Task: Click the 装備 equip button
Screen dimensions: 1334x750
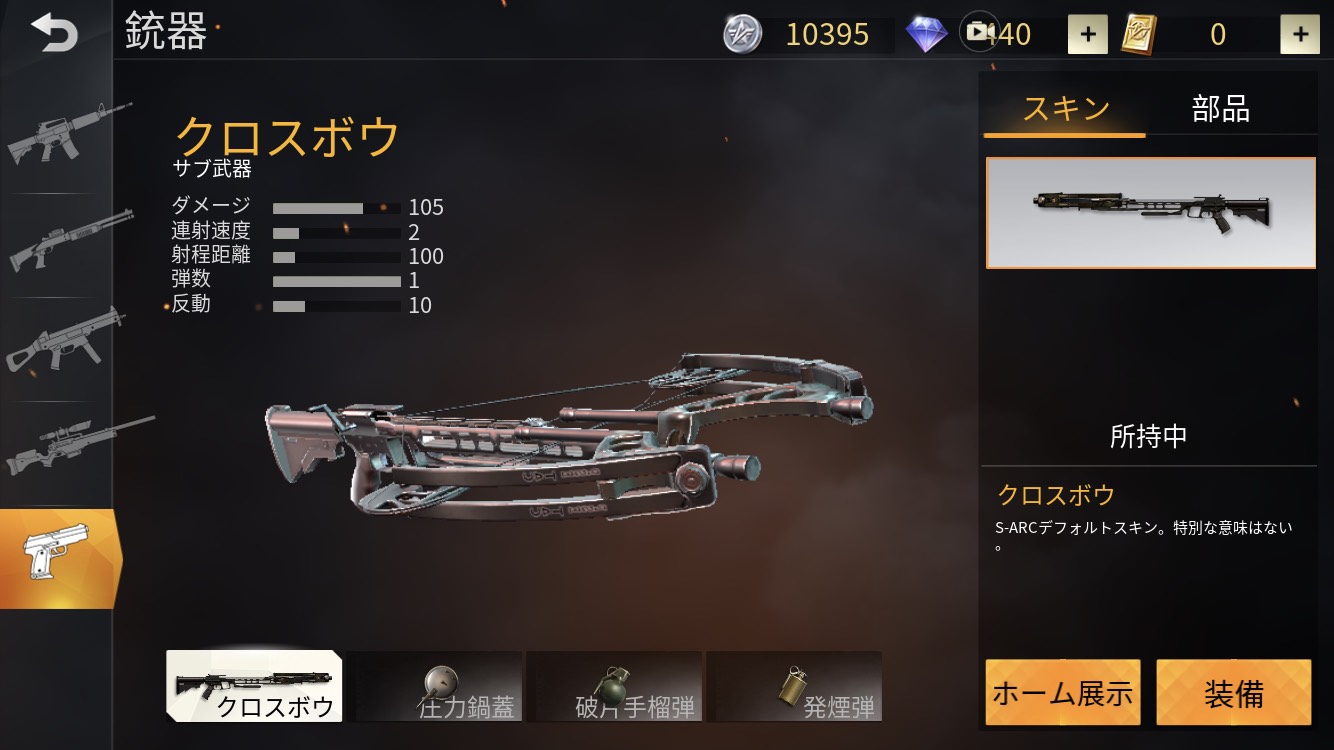Action: (1234, 692)
